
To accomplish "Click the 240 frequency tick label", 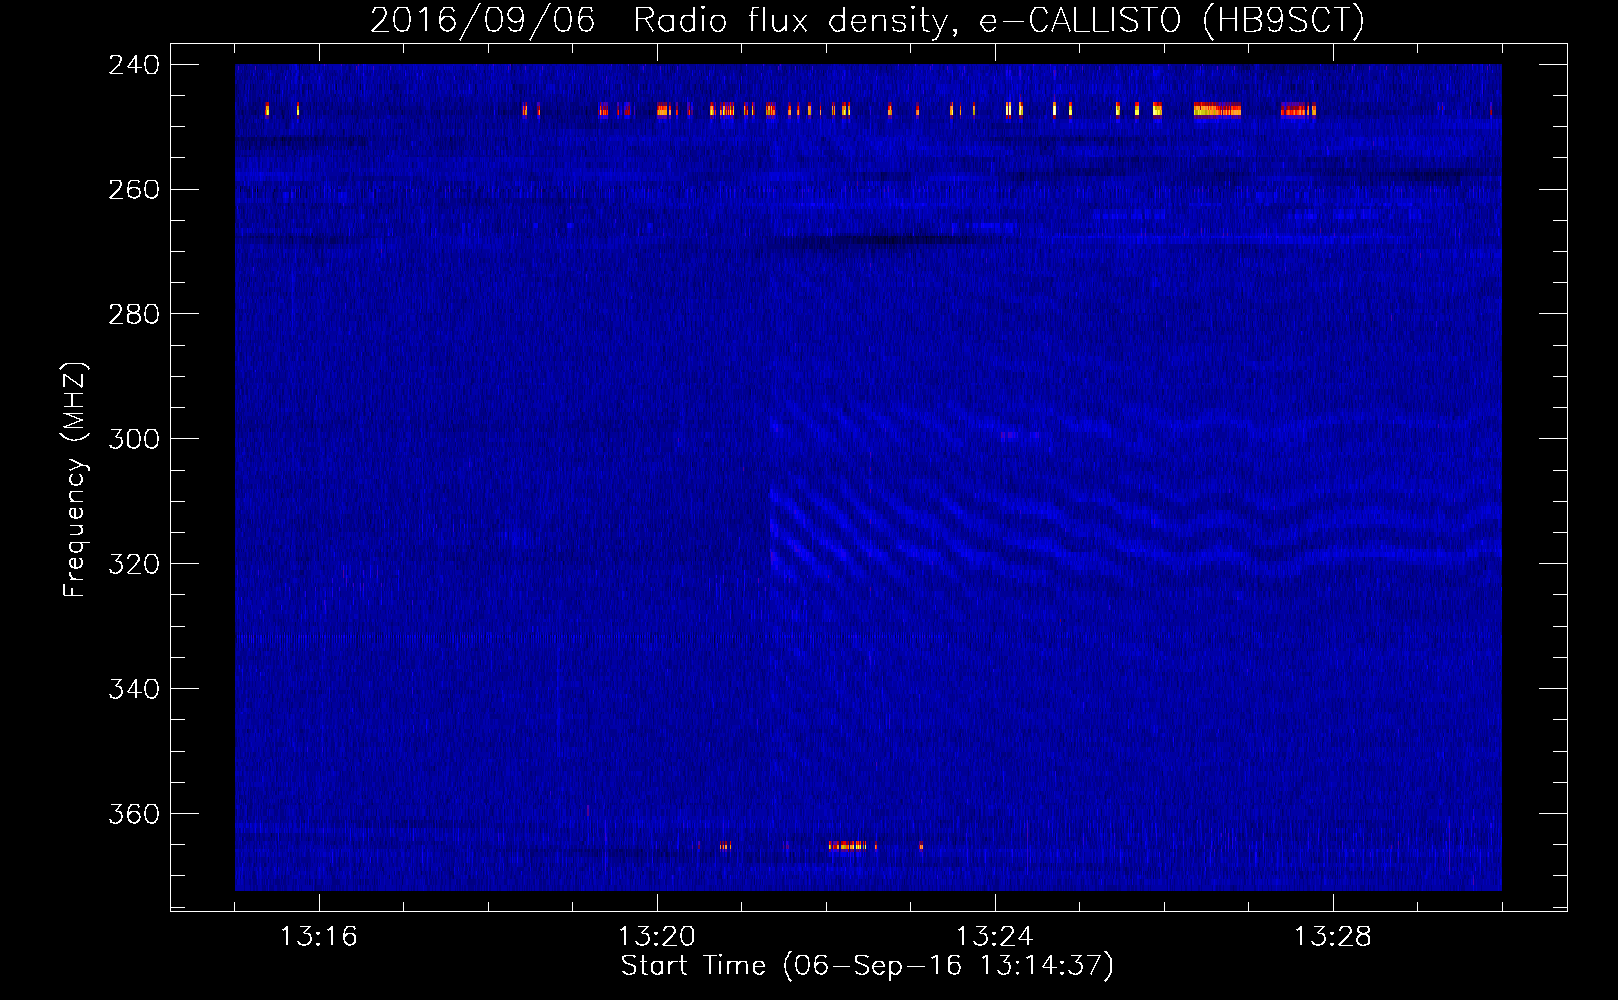I will [x=134, y=65].
